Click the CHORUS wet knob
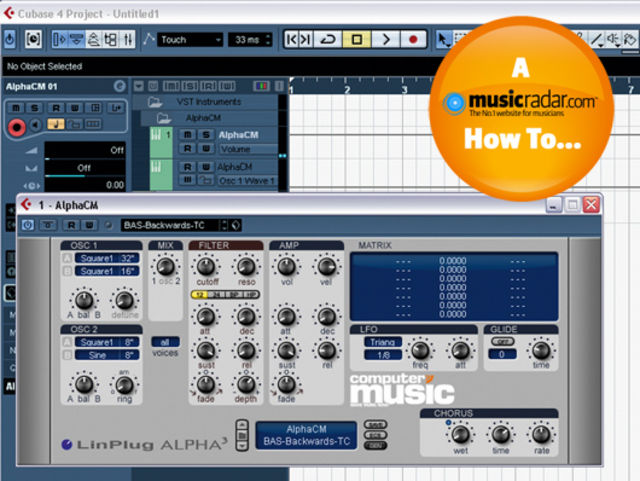This screenshot has width=640, height=481. (461, 434)
